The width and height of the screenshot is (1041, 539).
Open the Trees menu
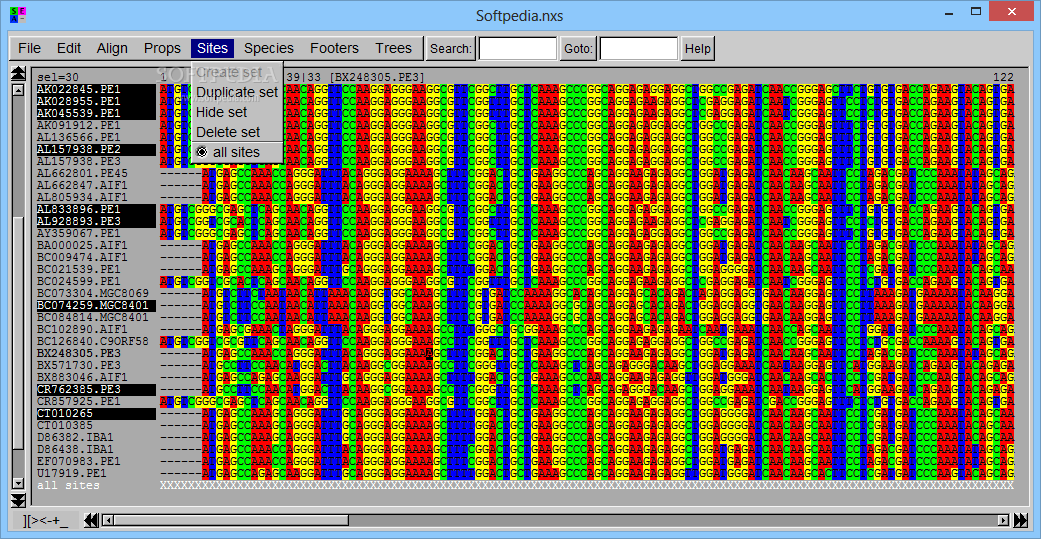pyautogui.click(x=394, y=48)
